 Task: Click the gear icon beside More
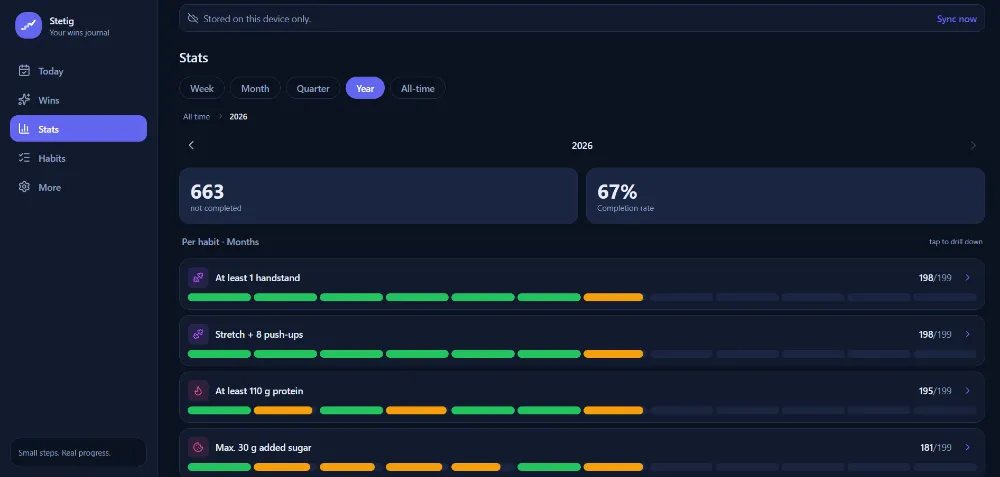pyautogui.click(x=24, y=187)
